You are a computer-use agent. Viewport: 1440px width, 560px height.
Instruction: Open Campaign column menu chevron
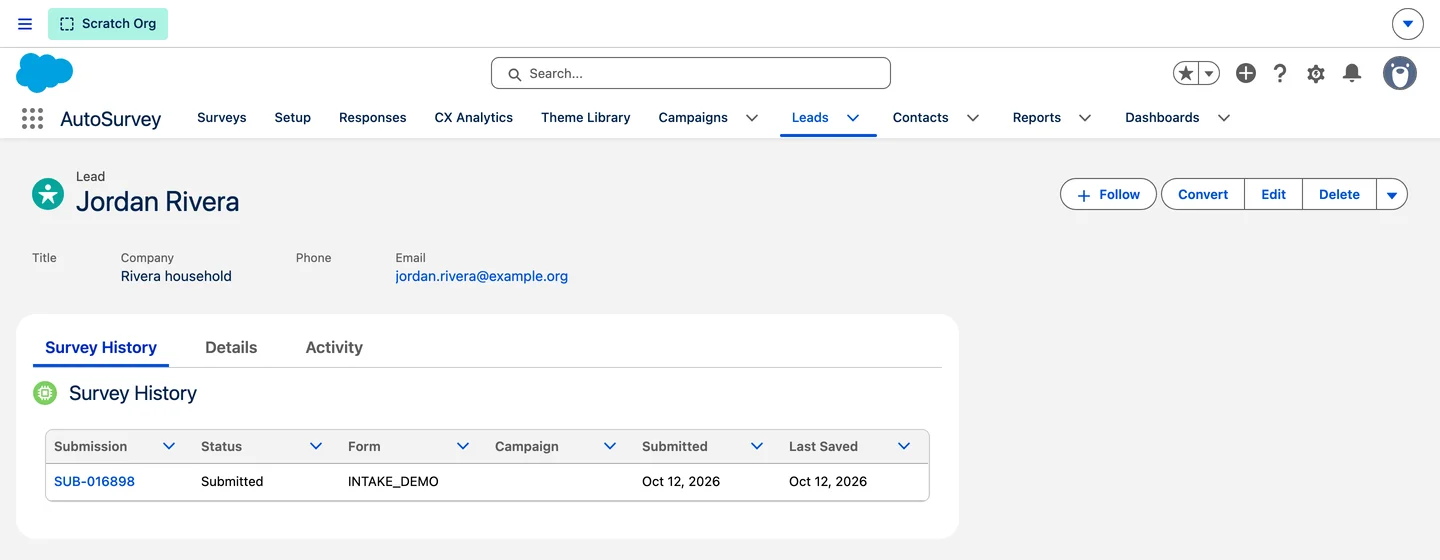pos(610,446)
